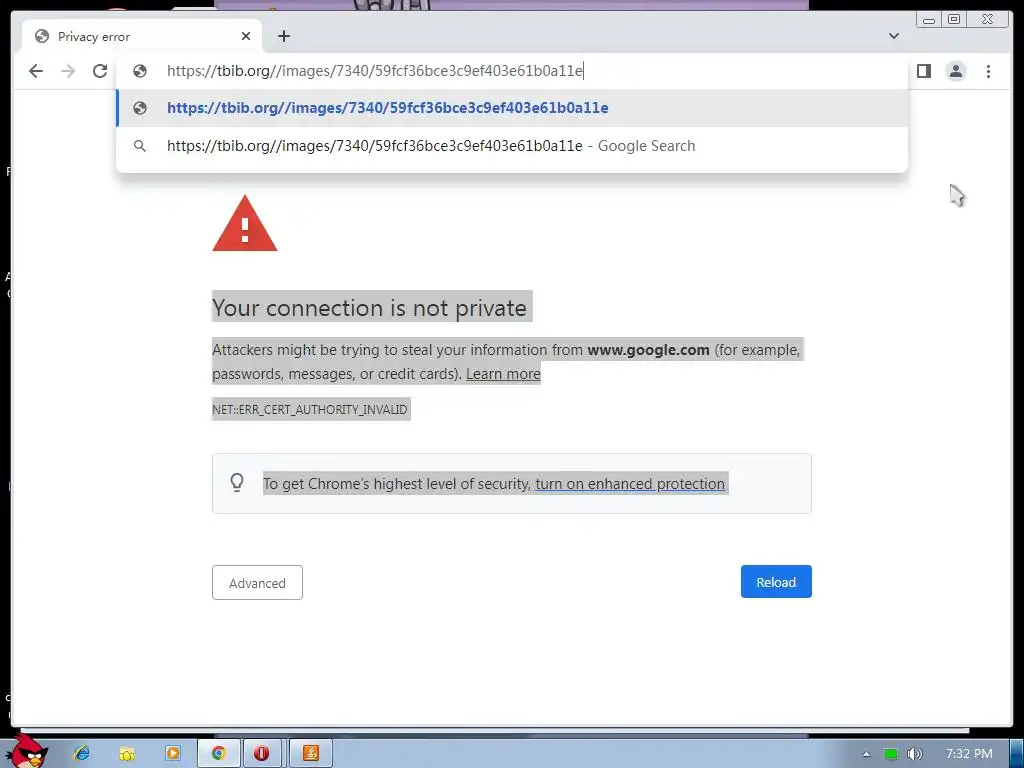Switch to Chrome on the taskbar
Screen dimensions: 1024x768
(x=219, y=753)
